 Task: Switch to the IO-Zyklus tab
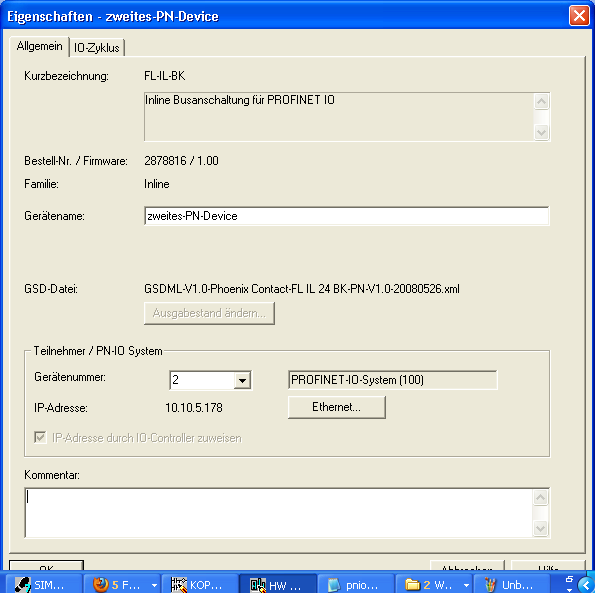point(97,48)
